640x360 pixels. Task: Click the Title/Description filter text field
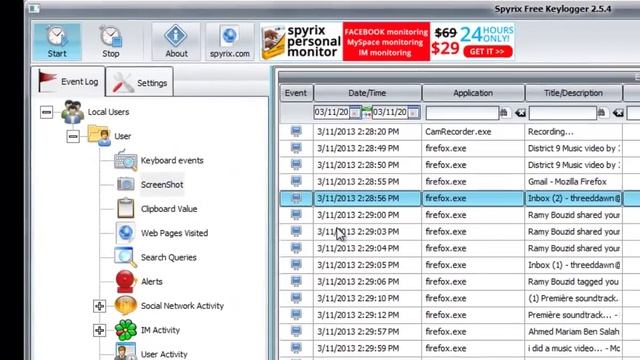click(562, 113)
